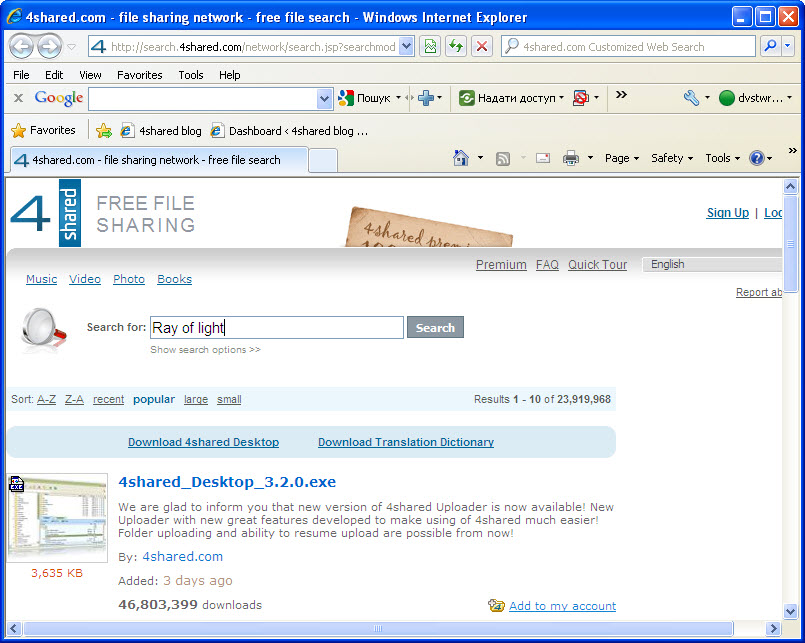This screenshot has height=643, width=805.
Task: Click the magnifying glass search graphic
Action: pos(44,329)
